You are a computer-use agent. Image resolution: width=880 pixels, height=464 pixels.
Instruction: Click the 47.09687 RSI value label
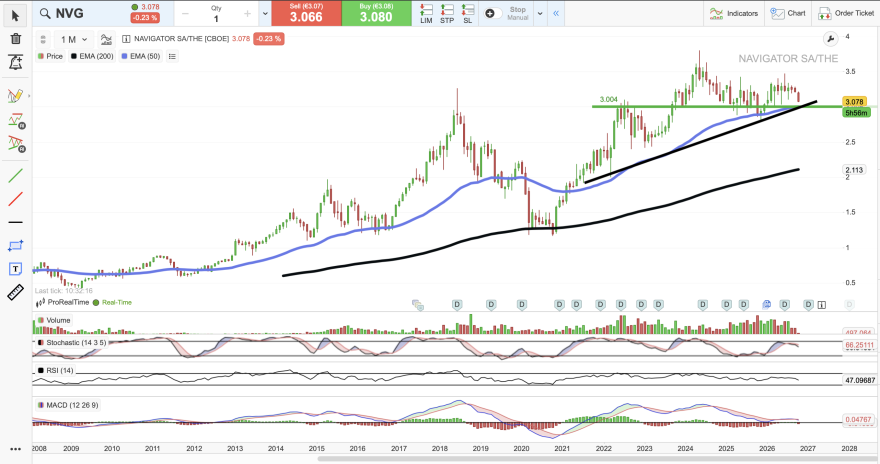[x=860, y=380]
